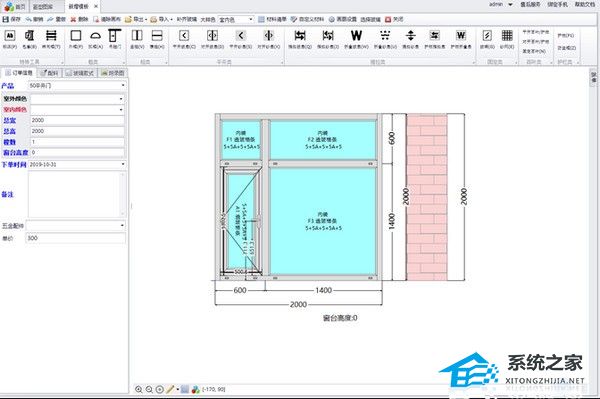Click the 清除画布 clear canvas button

[x=107, y=19]
